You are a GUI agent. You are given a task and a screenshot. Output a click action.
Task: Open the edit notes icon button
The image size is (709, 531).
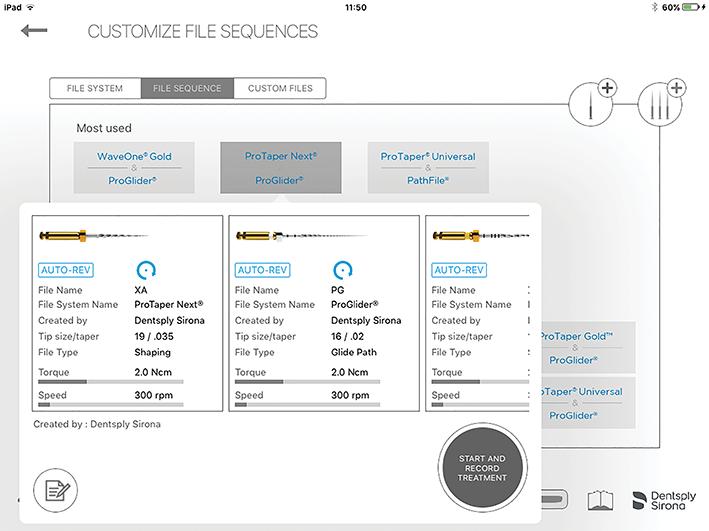tap(56, 490)
